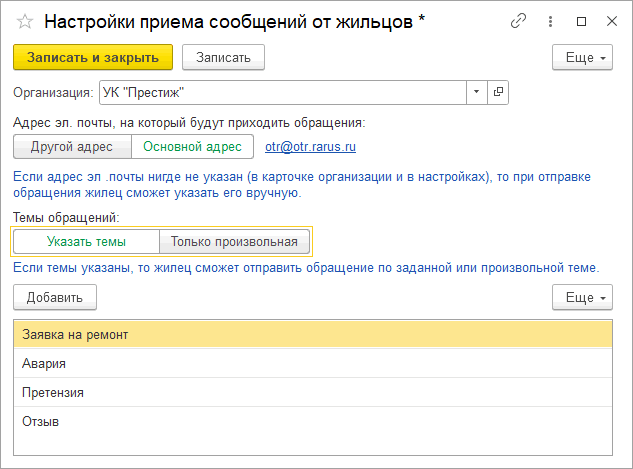Select the 'Основной адрес' toggle option
Viewport: 633px width, 469px height.
(193, 147)
